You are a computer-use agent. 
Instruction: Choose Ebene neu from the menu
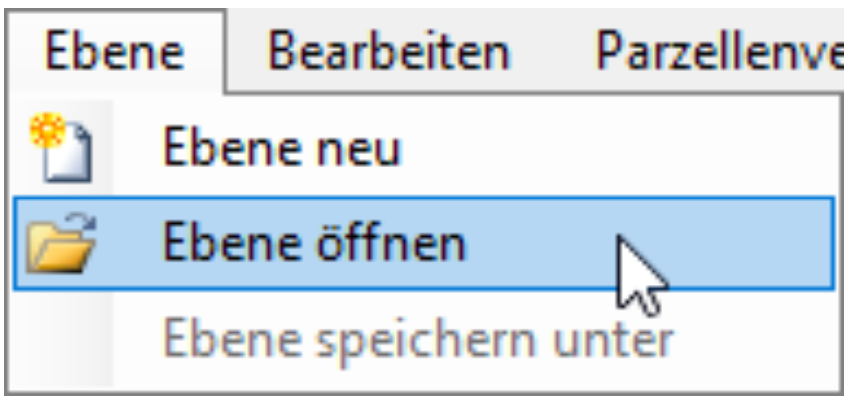click(282, 149)
